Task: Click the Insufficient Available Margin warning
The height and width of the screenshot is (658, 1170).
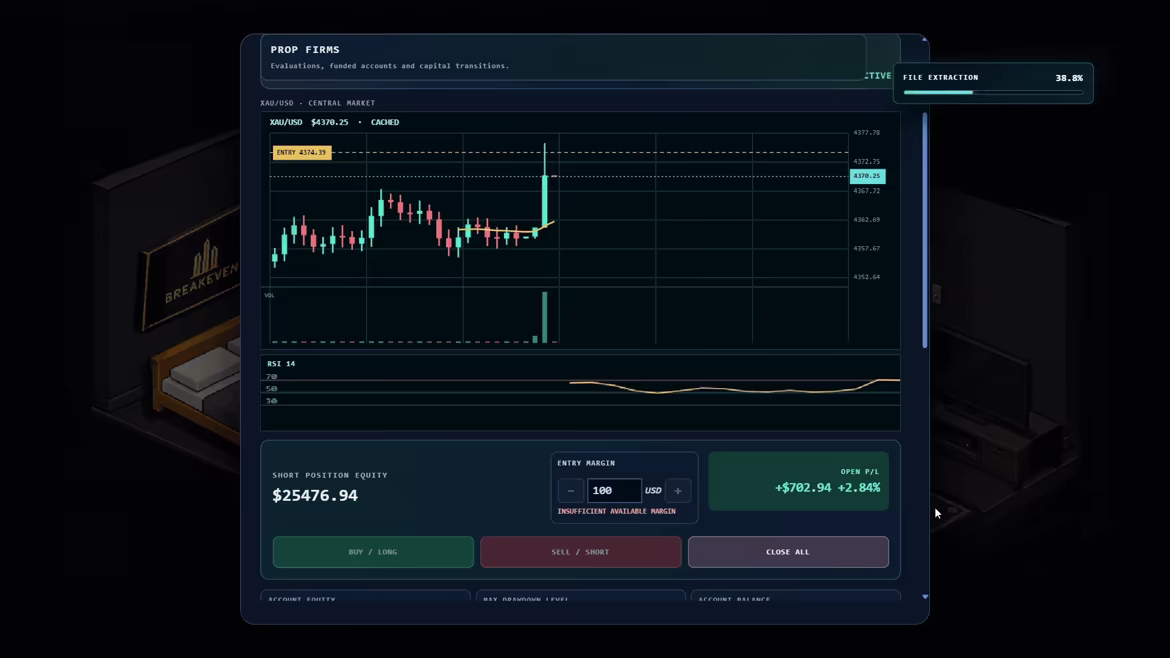Action: click(x=616, y=512)
